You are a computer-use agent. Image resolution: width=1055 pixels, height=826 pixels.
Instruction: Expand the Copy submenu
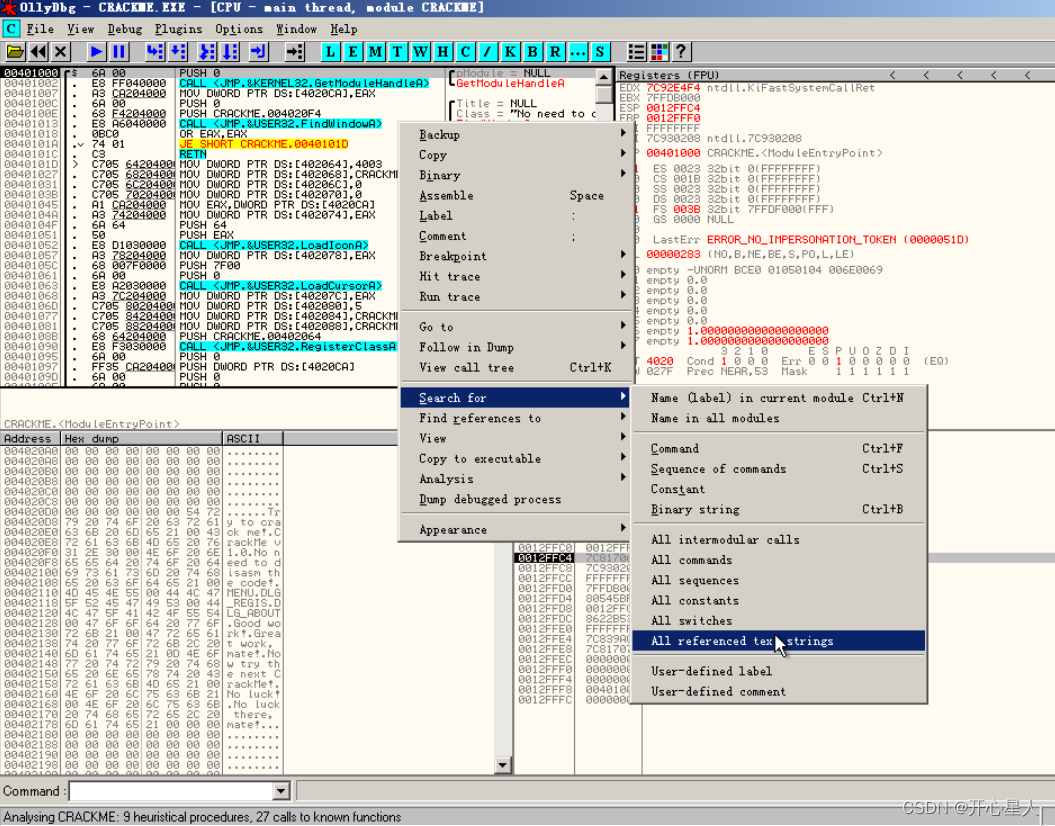[x=515, y=155]
